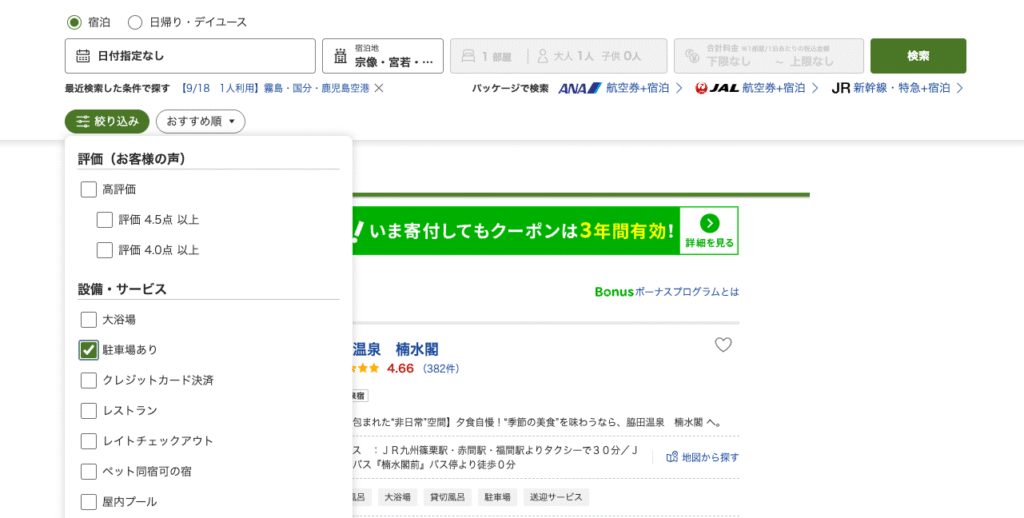Image resolution: width=1024 pixels, height=518 pixels.
Task: Open JR 新幹線・特急+宿泊 package search
Action: pos(897,88)
